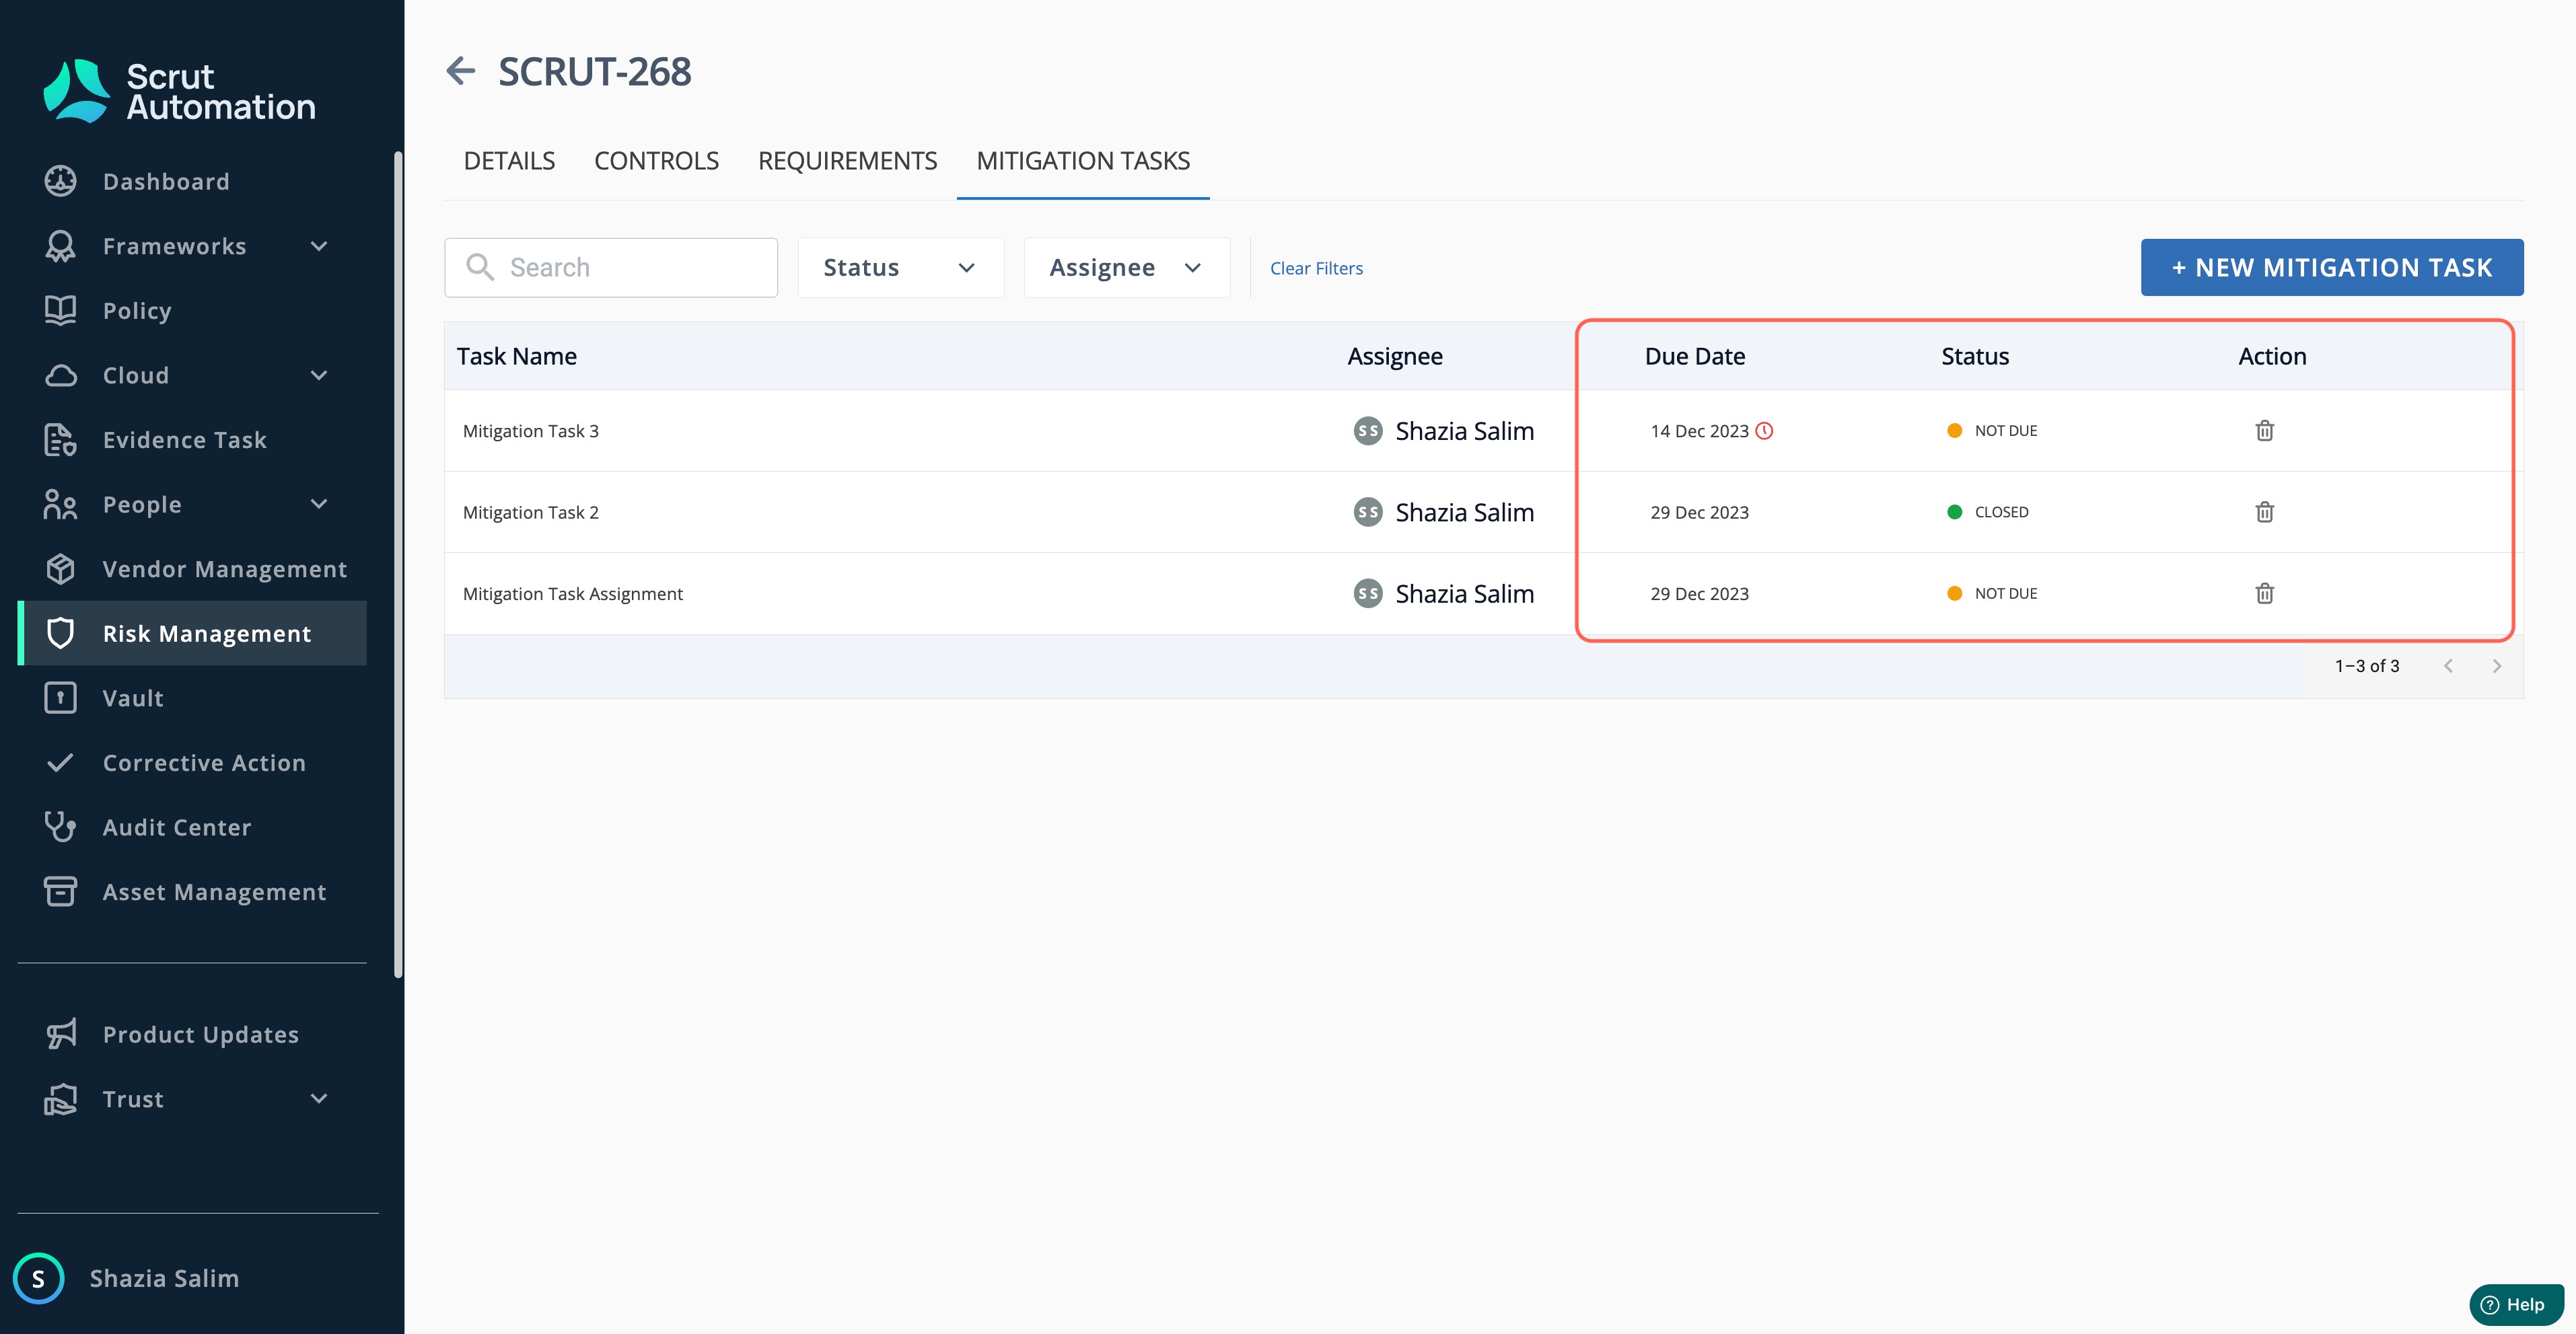Screen dimensions: 2576x1334
Task: Go to next page of tasks
Action: point(2496,666)
